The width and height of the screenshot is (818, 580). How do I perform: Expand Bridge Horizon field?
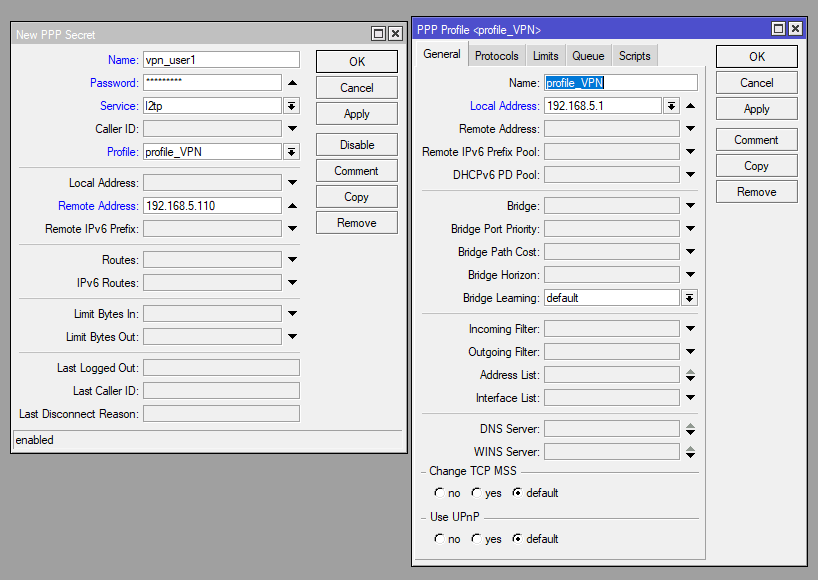point(691,274)
